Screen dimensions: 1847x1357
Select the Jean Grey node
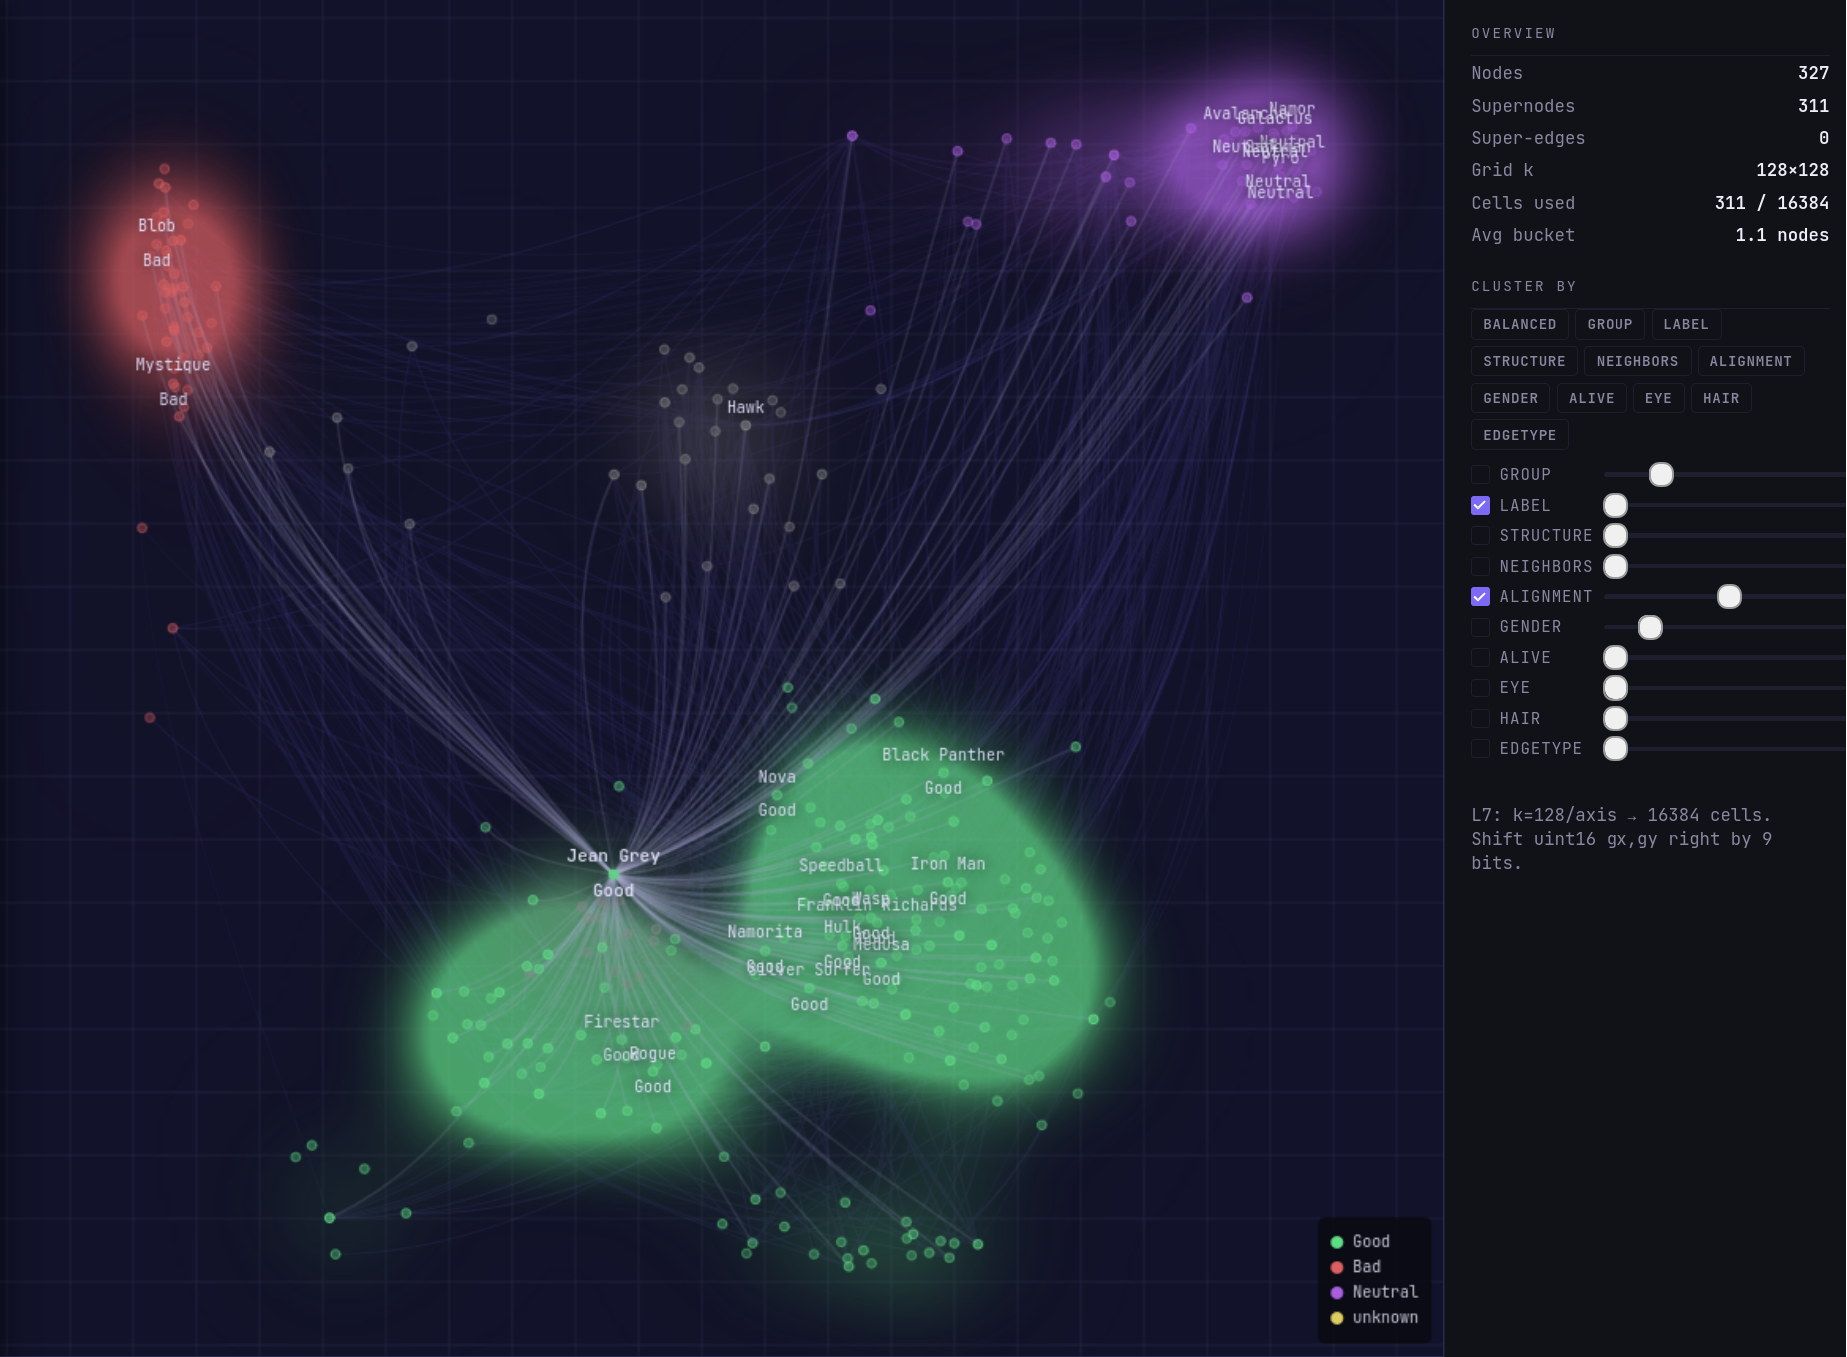(x=613, y=874)
